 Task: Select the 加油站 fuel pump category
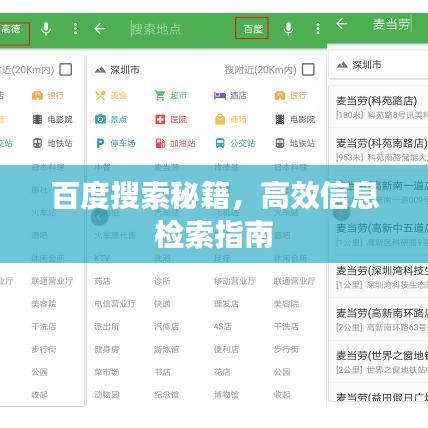(x=175, y=143)
